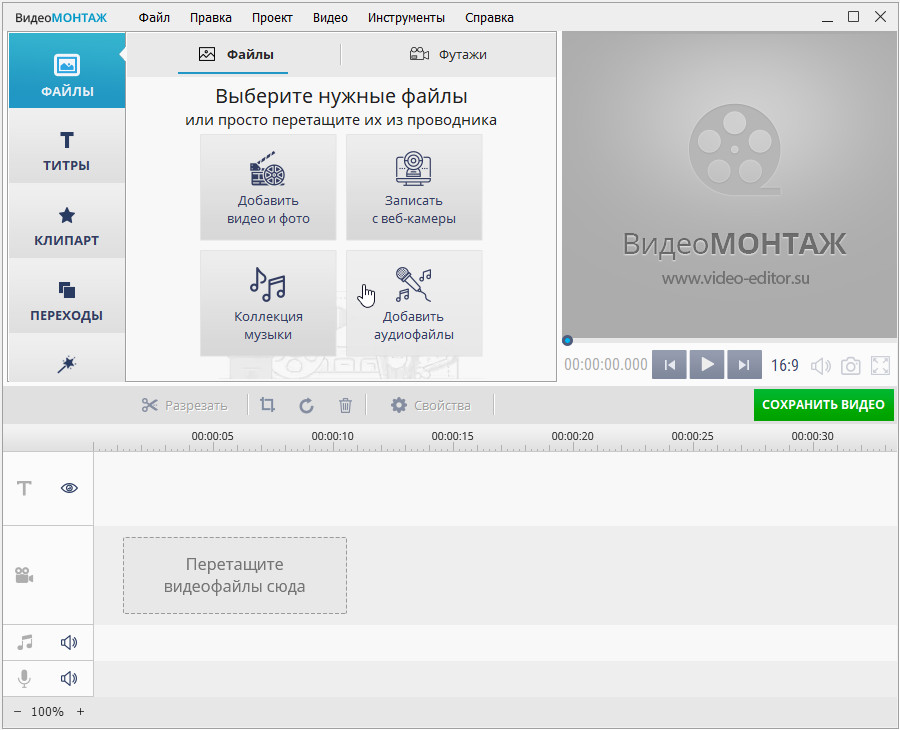Mute the music track speaker
900x730 pixels.
[69, 642]
